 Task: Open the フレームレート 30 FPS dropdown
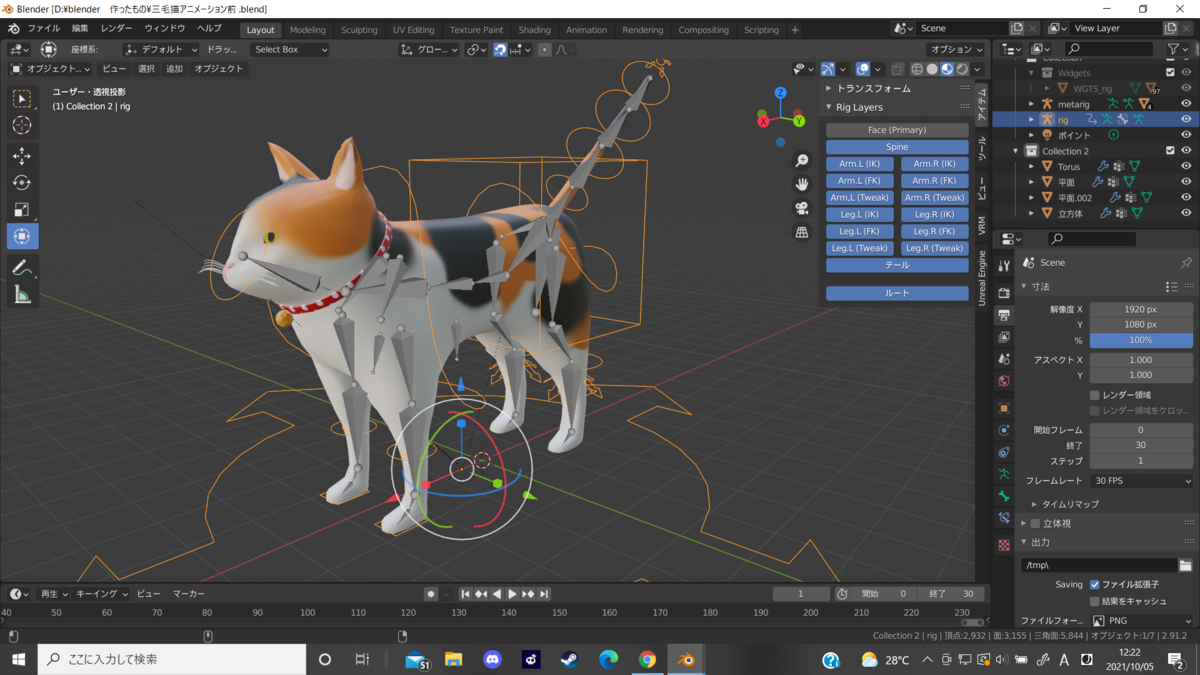click(x=1141, y=481)
